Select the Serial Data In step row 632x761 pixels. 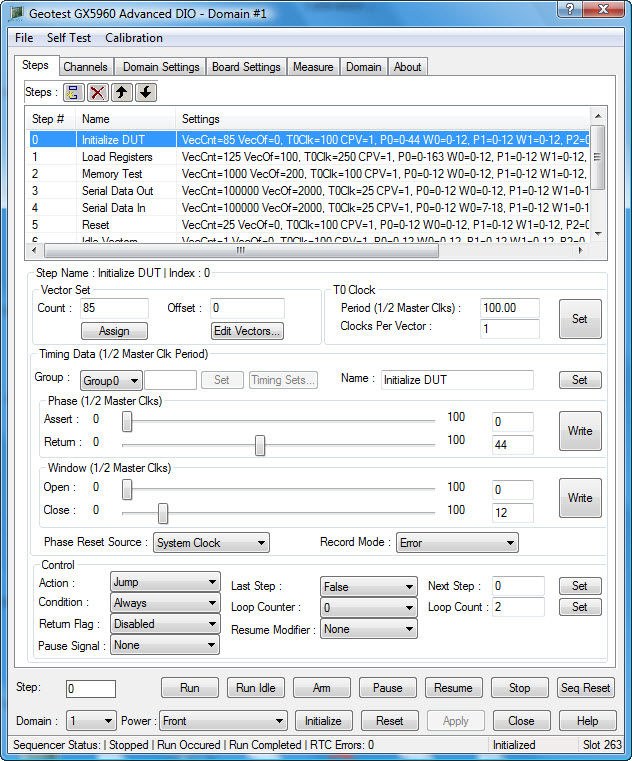309,208
